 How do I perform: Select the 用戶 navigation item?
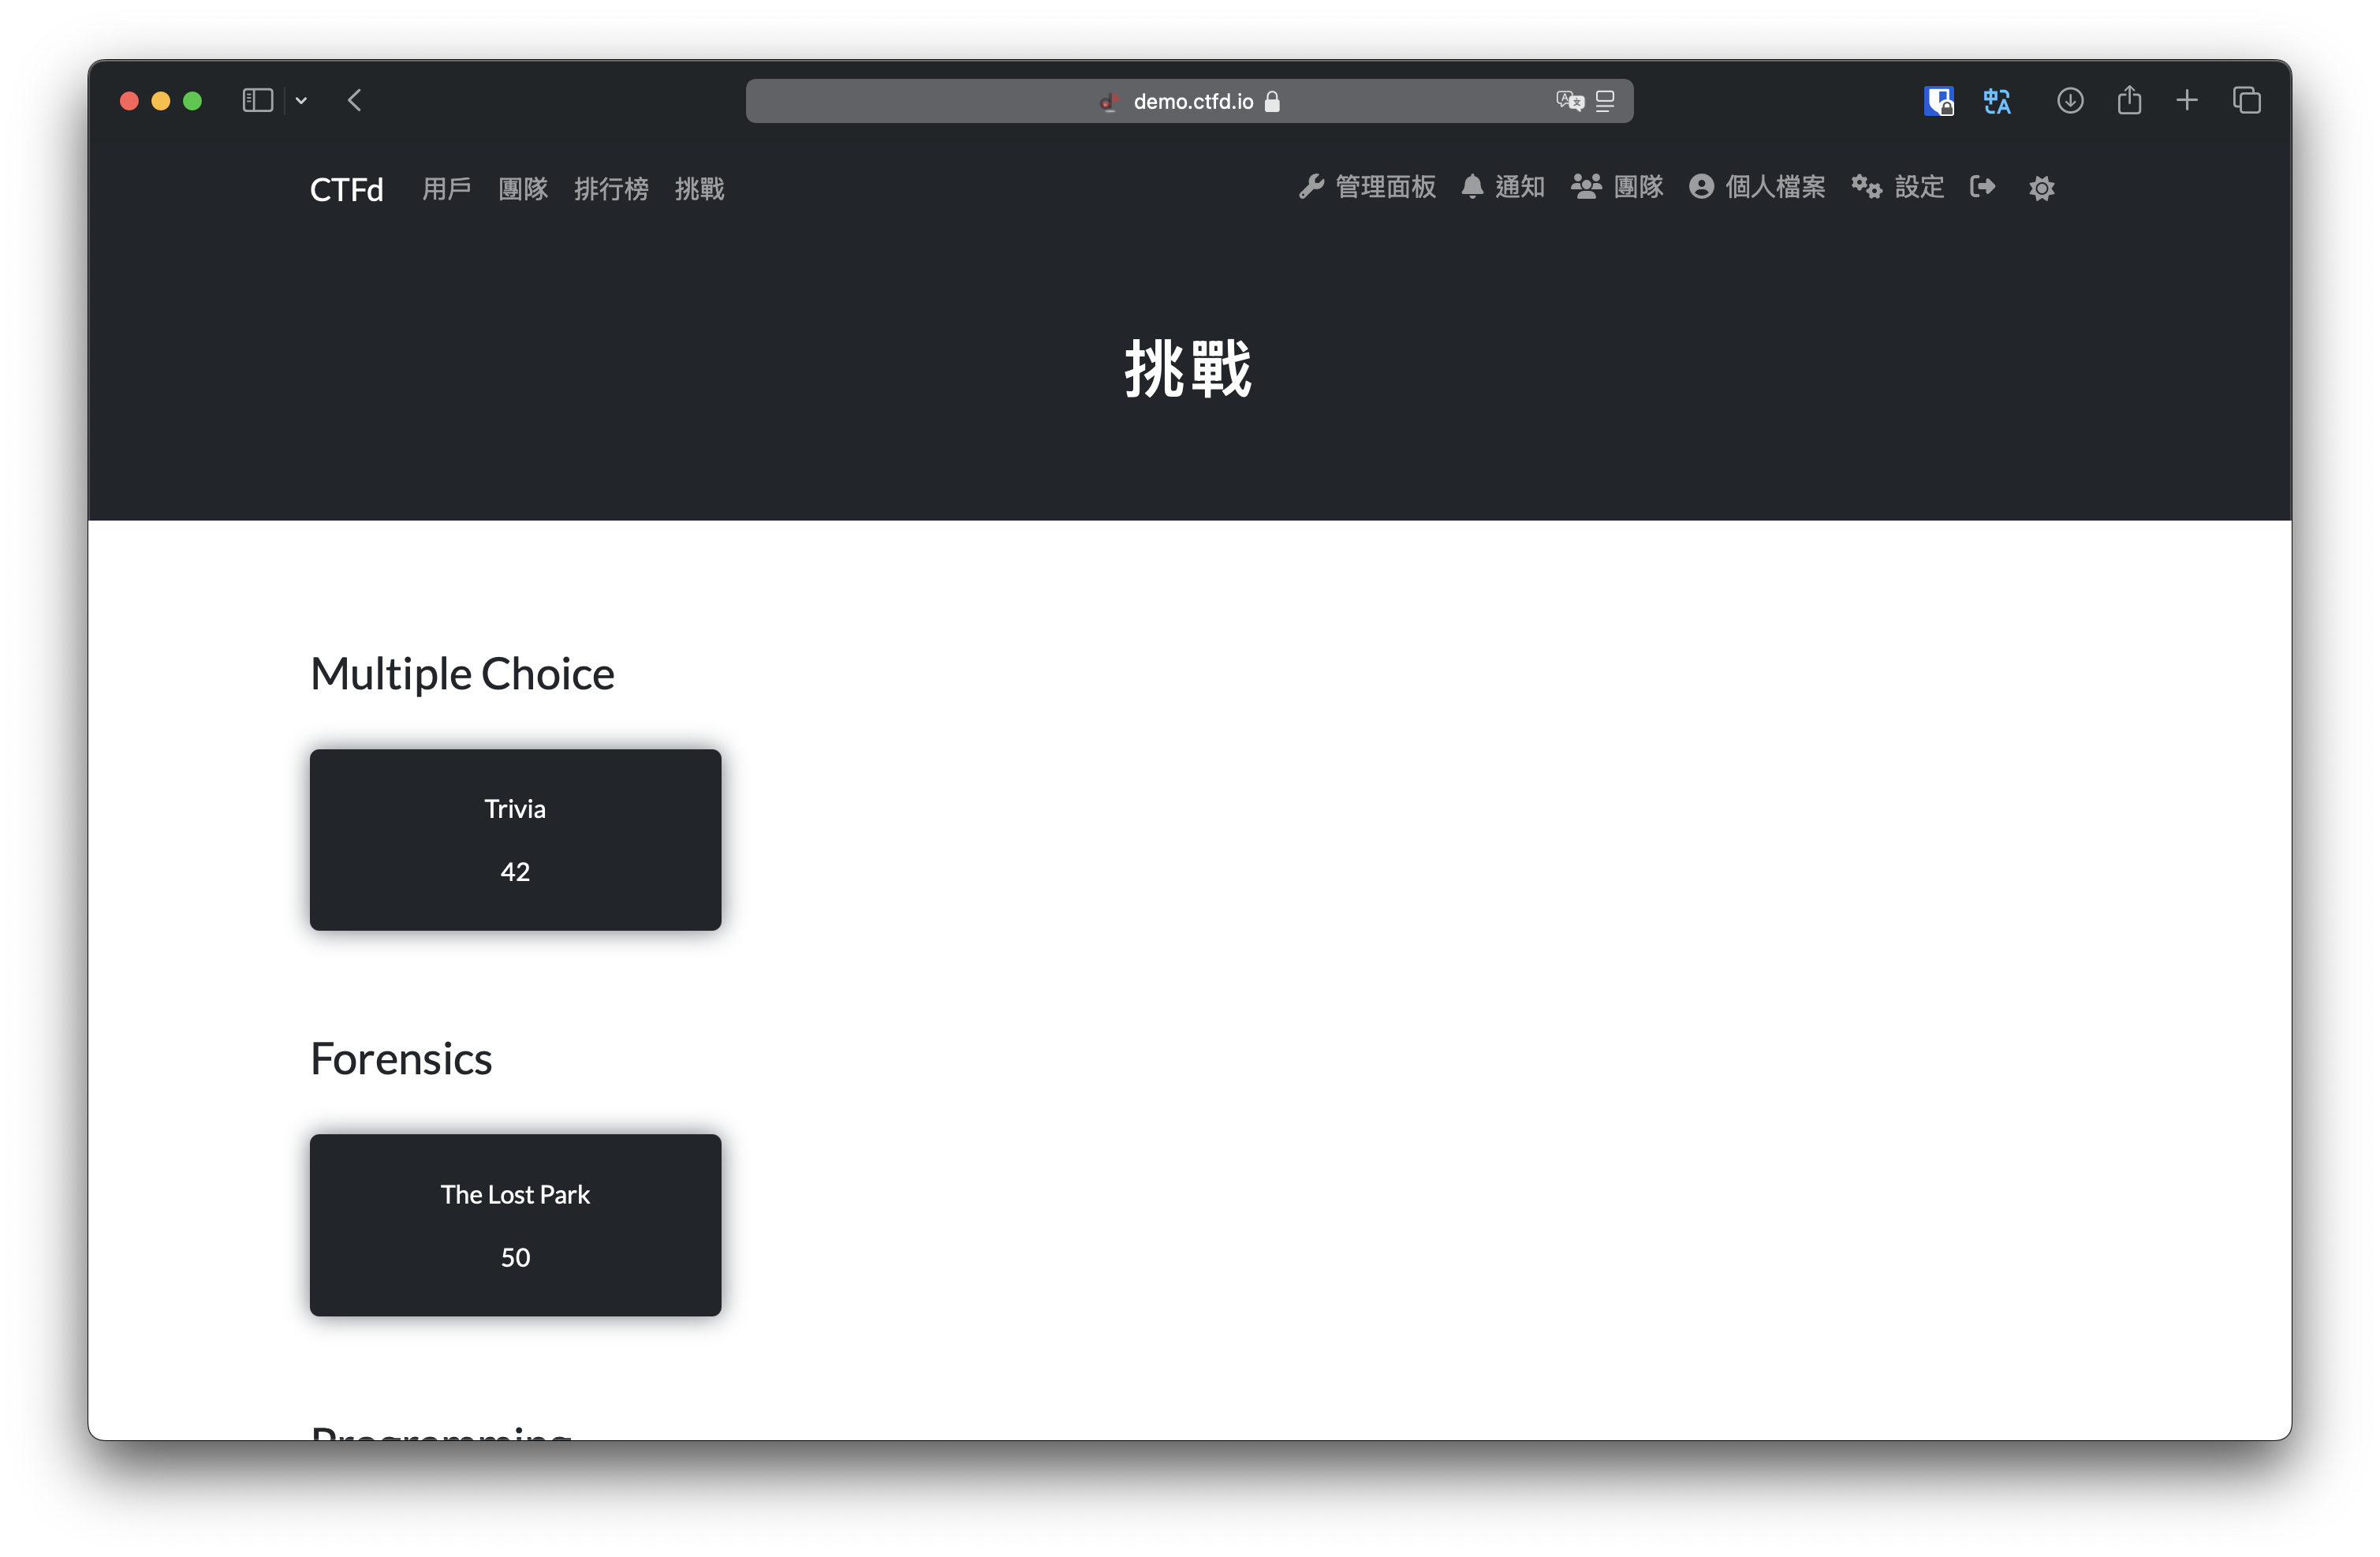click(446, 189)
